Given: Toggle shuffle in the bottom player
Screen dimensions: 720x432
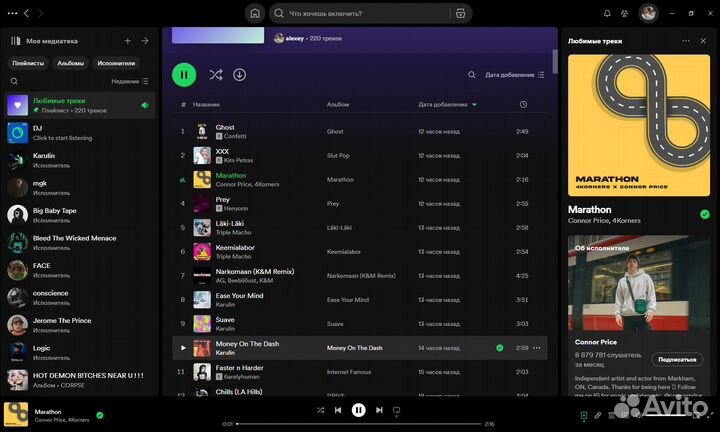Looking at the screenshot, I should [321, 410].
